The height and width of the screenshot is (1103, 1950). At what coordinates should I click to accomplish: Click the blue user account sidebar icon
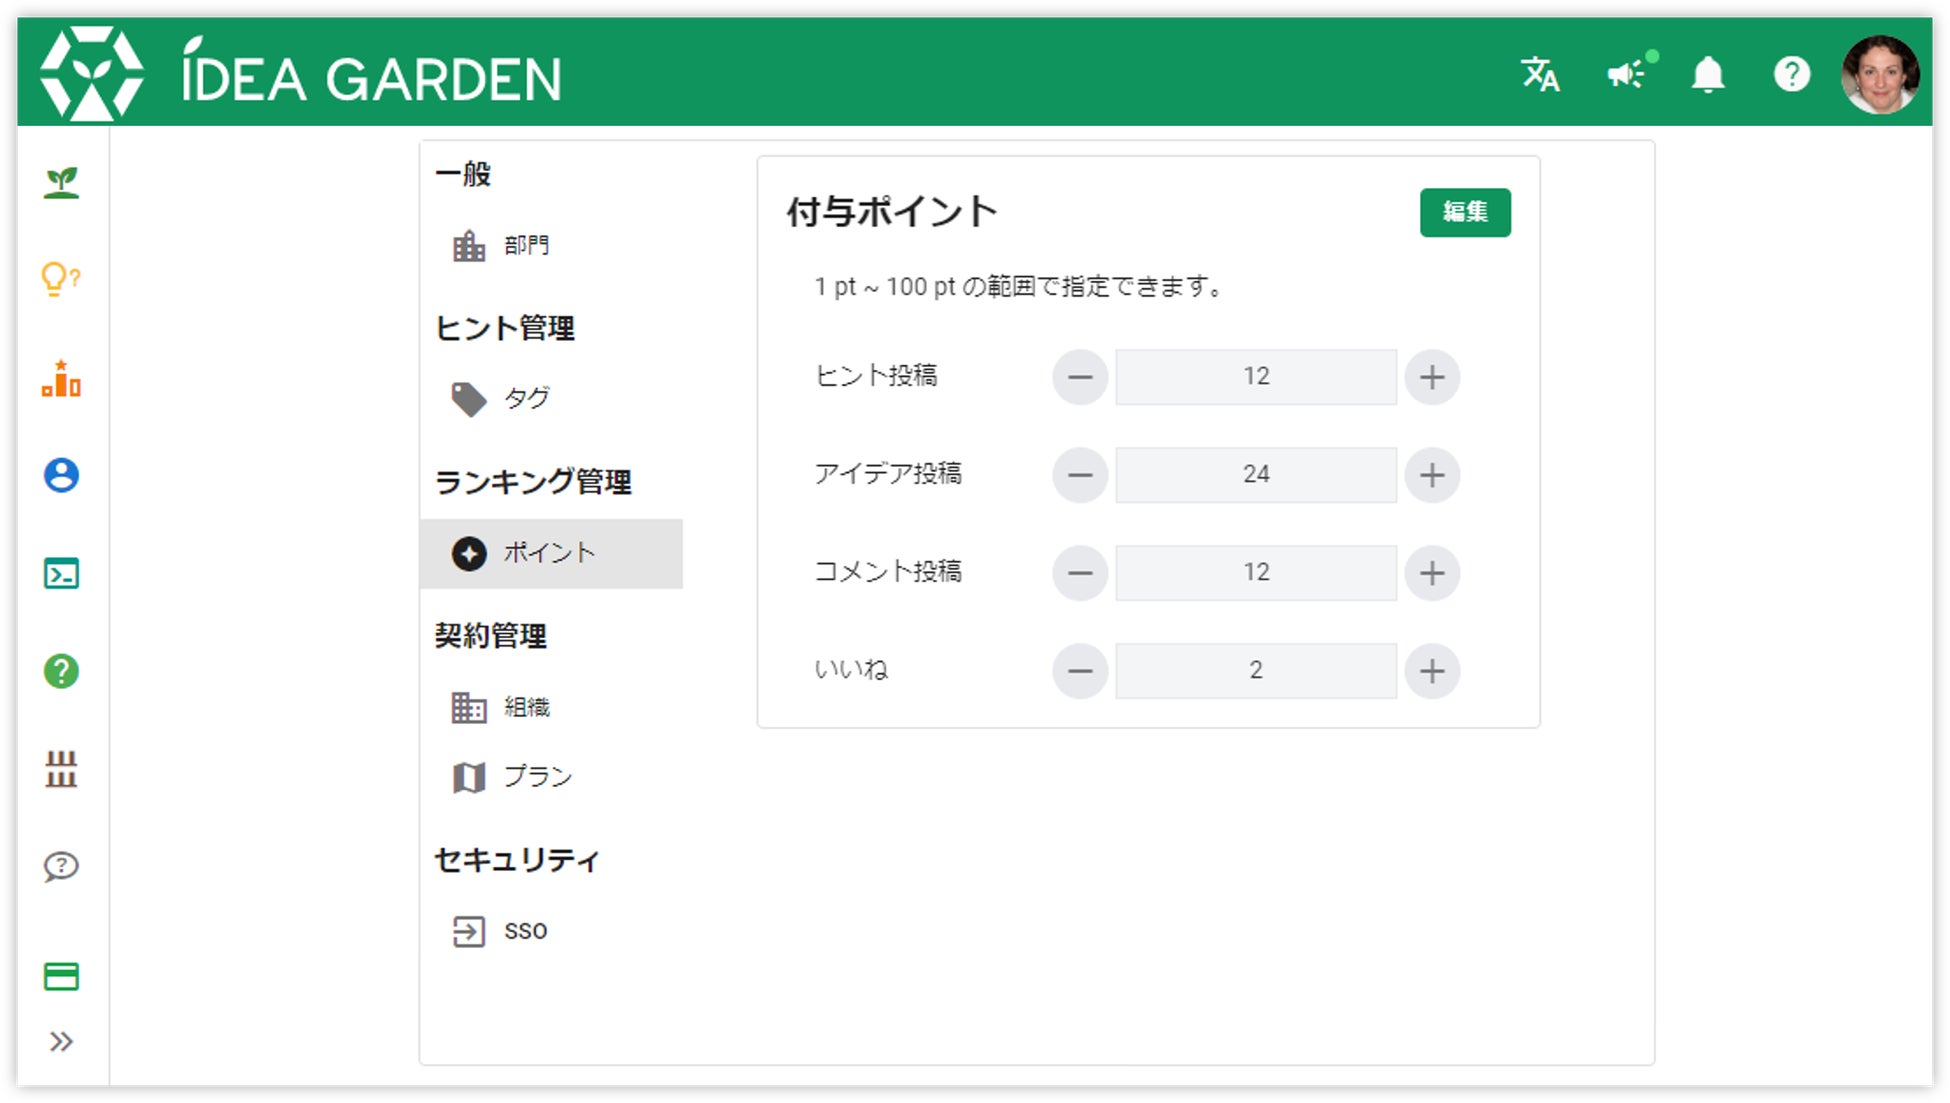tap(61, 475)
